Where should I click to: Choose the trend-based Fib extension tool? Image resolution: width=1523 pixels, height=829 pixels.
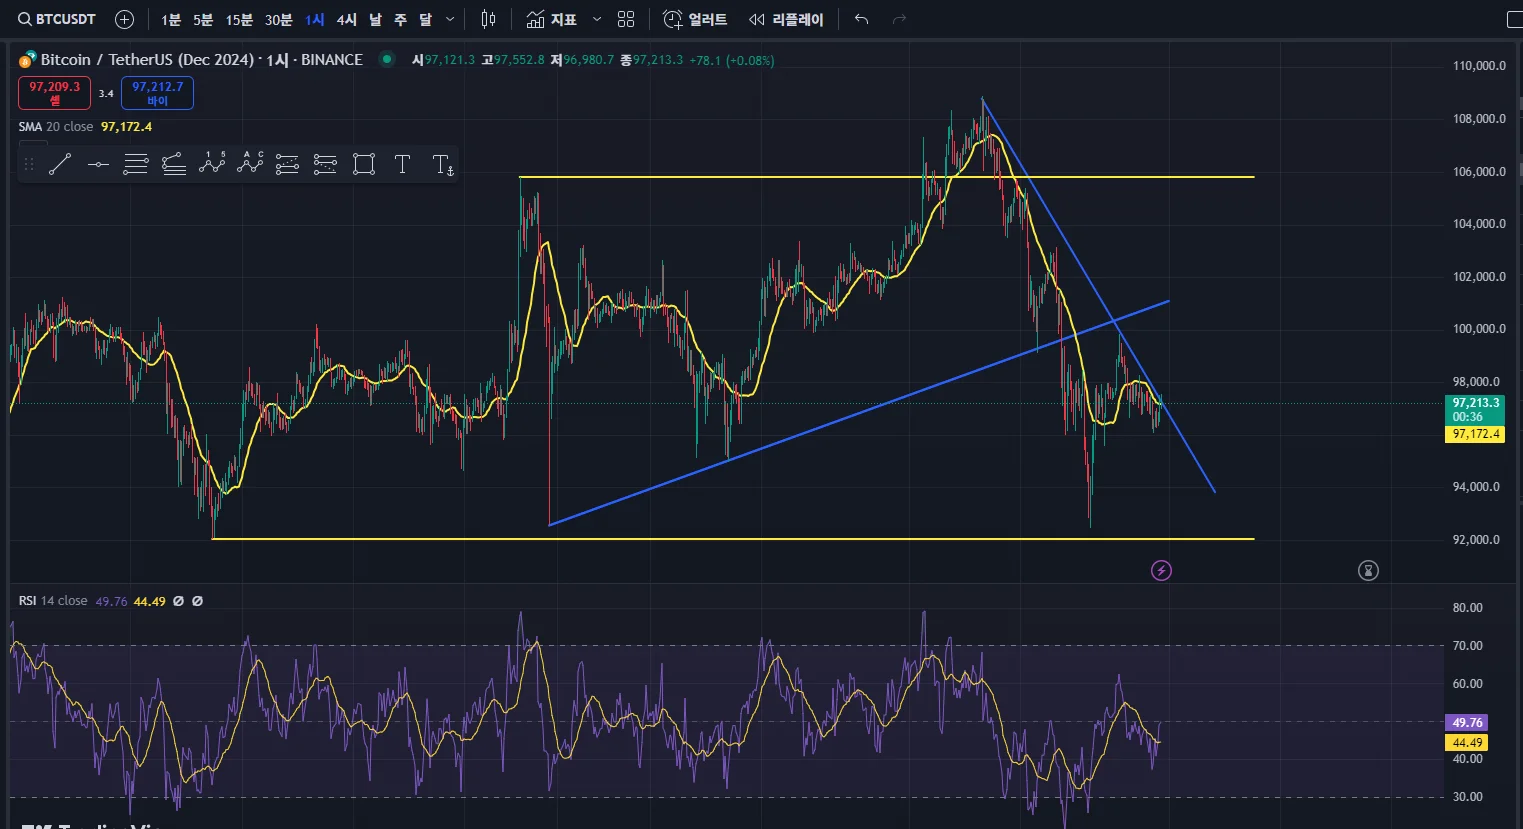click(x=326, y=164)
